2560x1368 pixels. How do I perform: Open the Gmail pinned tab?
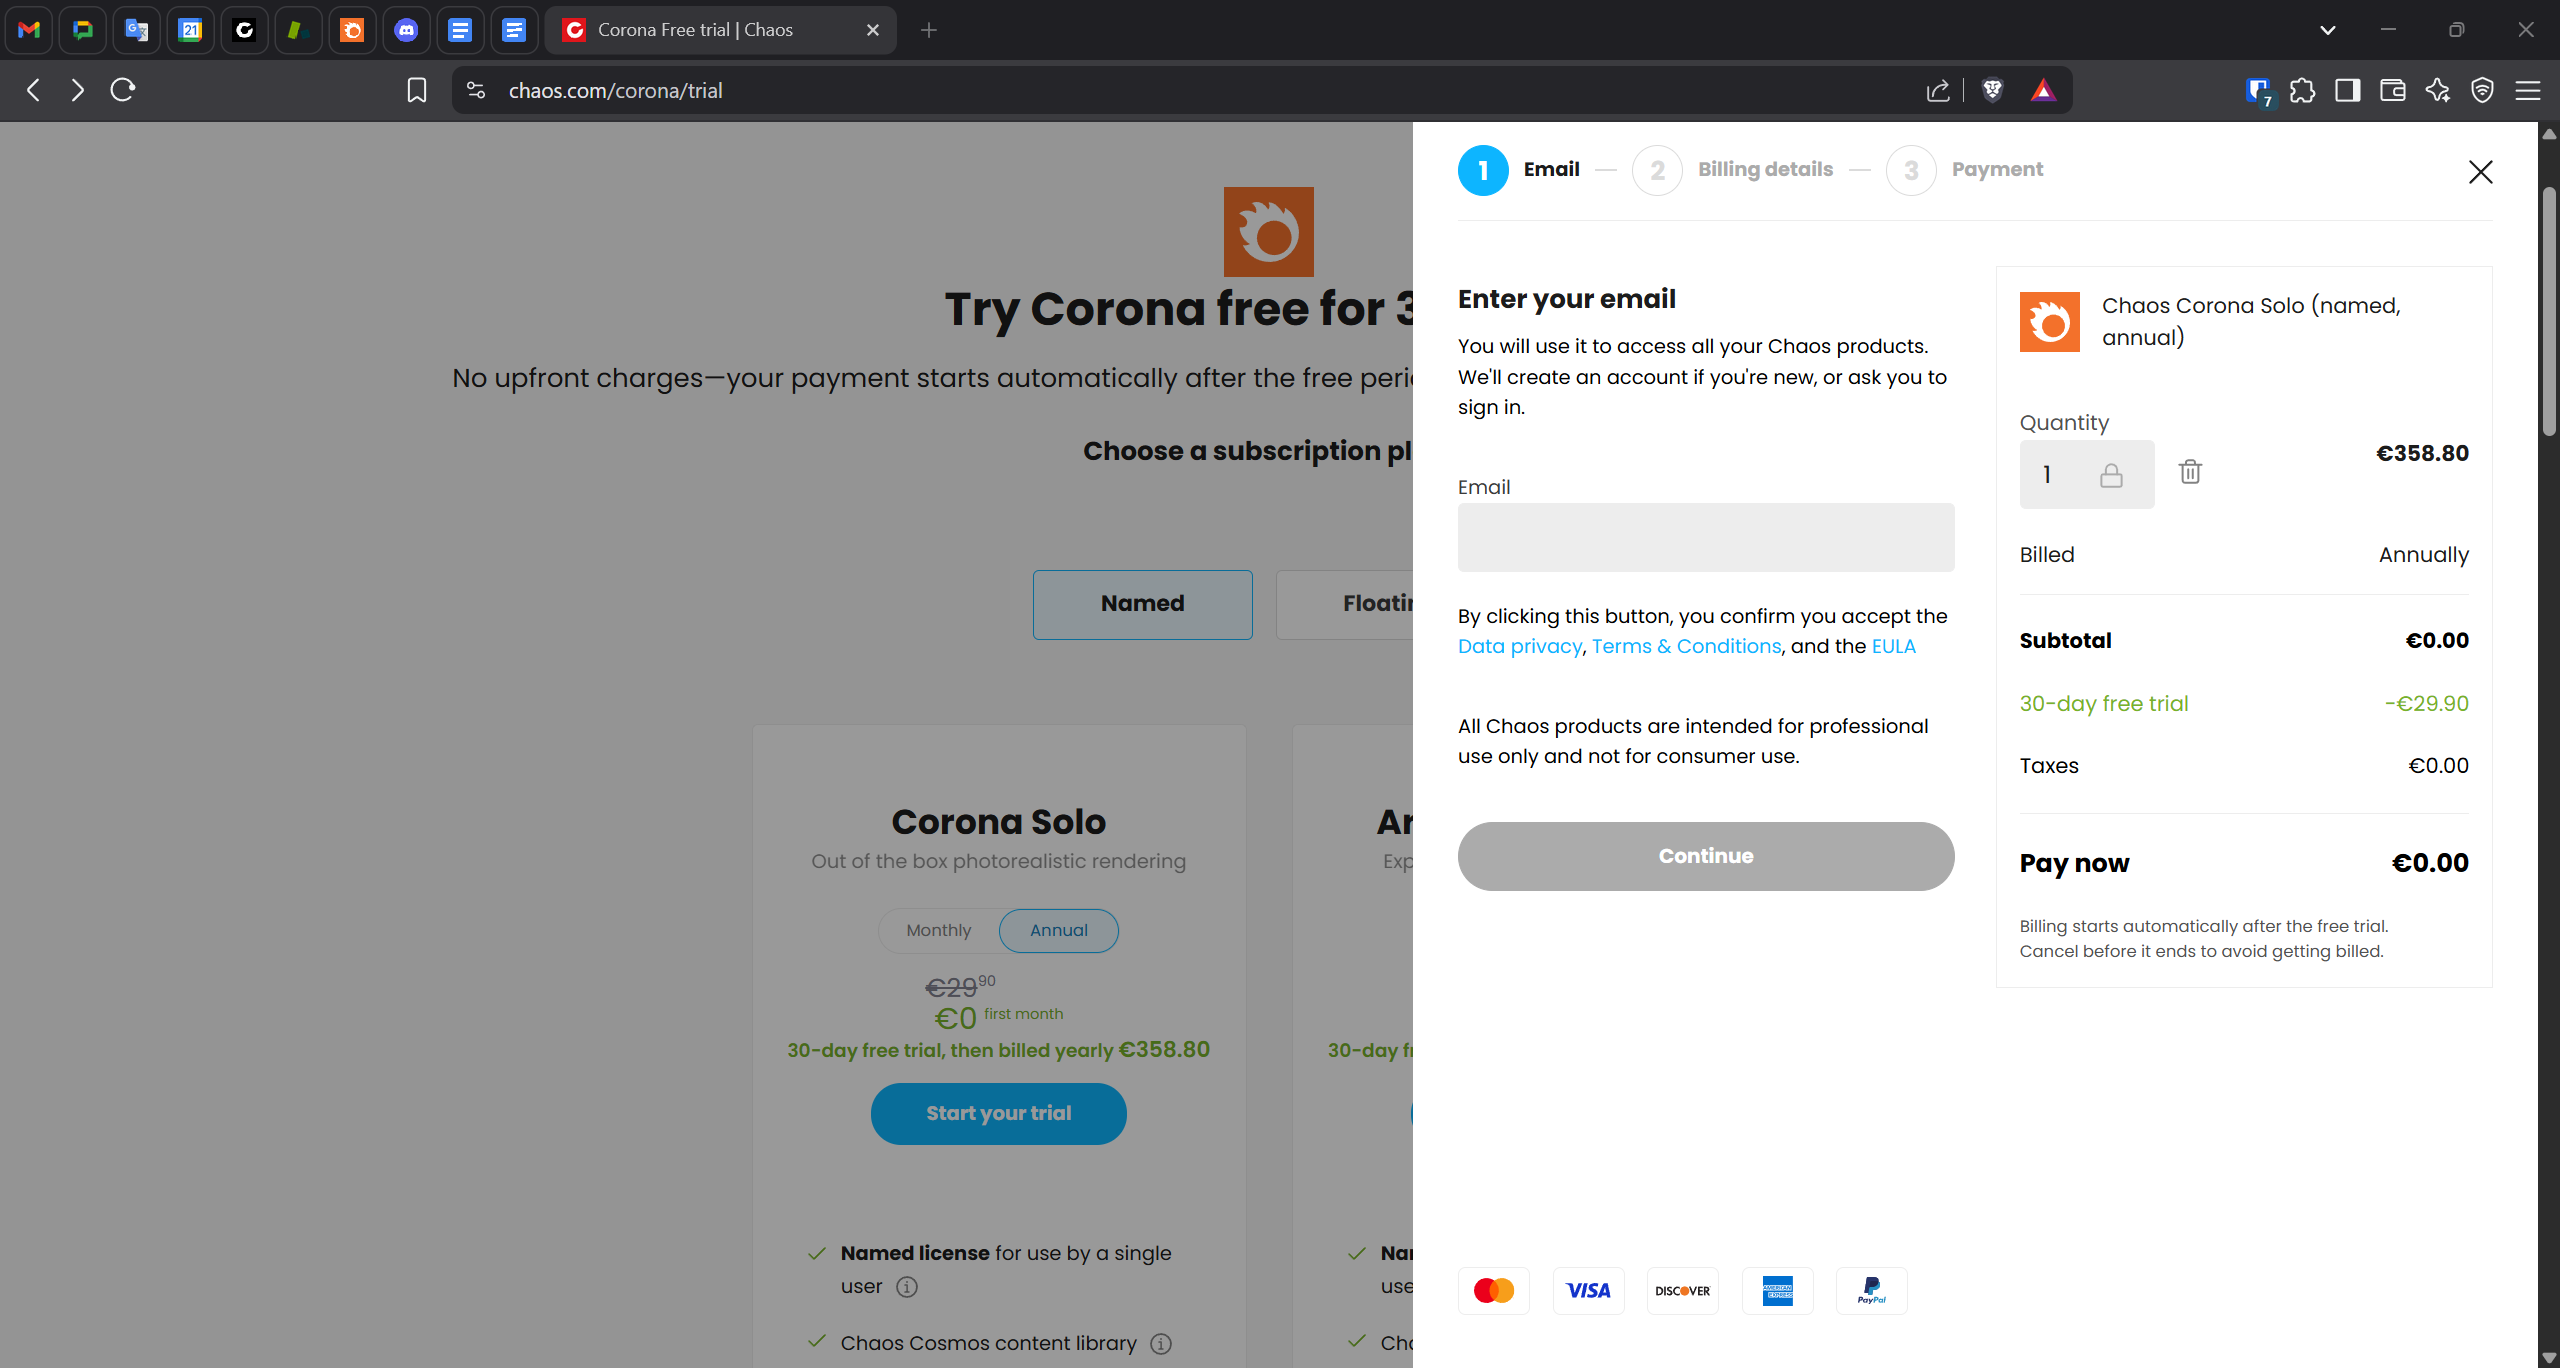[29, 30]
